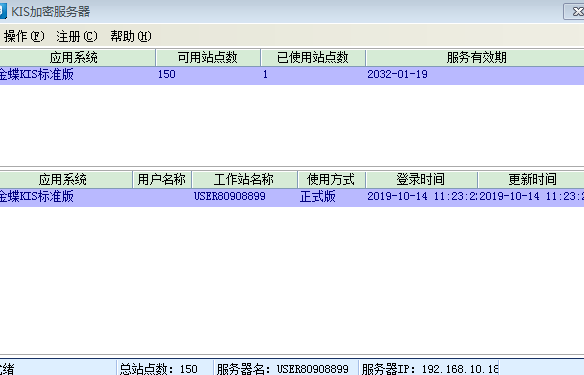Click the used stations value 1
Image resolution: width=584 pixels, height=375 pixels.
pos(265,74)
